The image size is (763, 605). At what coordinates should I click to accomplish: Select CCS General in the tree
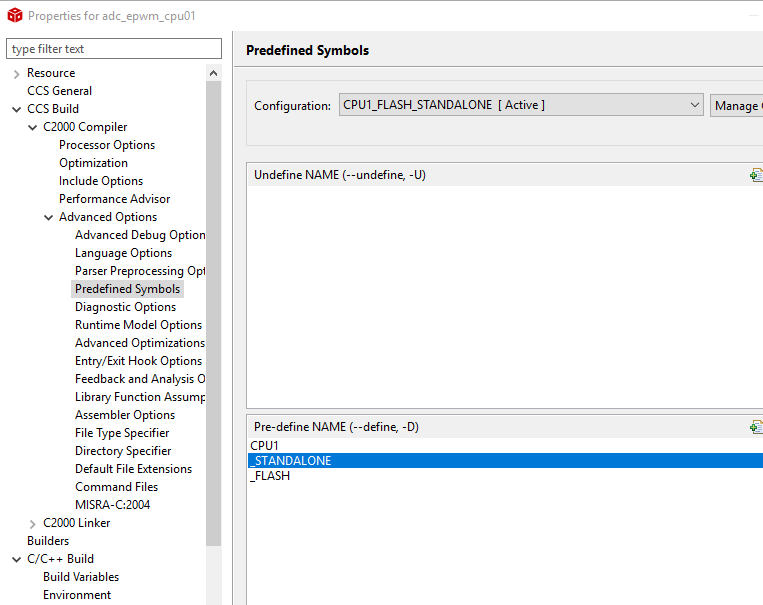point(59,91)
